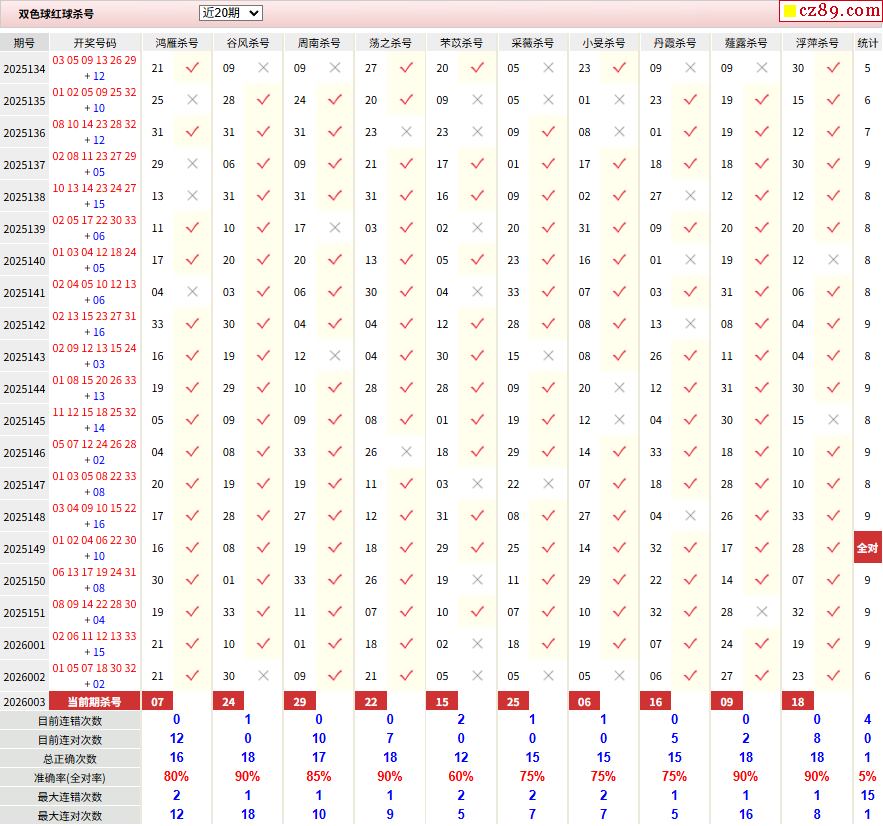
Task: Click the 2026003 period number cell
Action: (x=24, y=702)
